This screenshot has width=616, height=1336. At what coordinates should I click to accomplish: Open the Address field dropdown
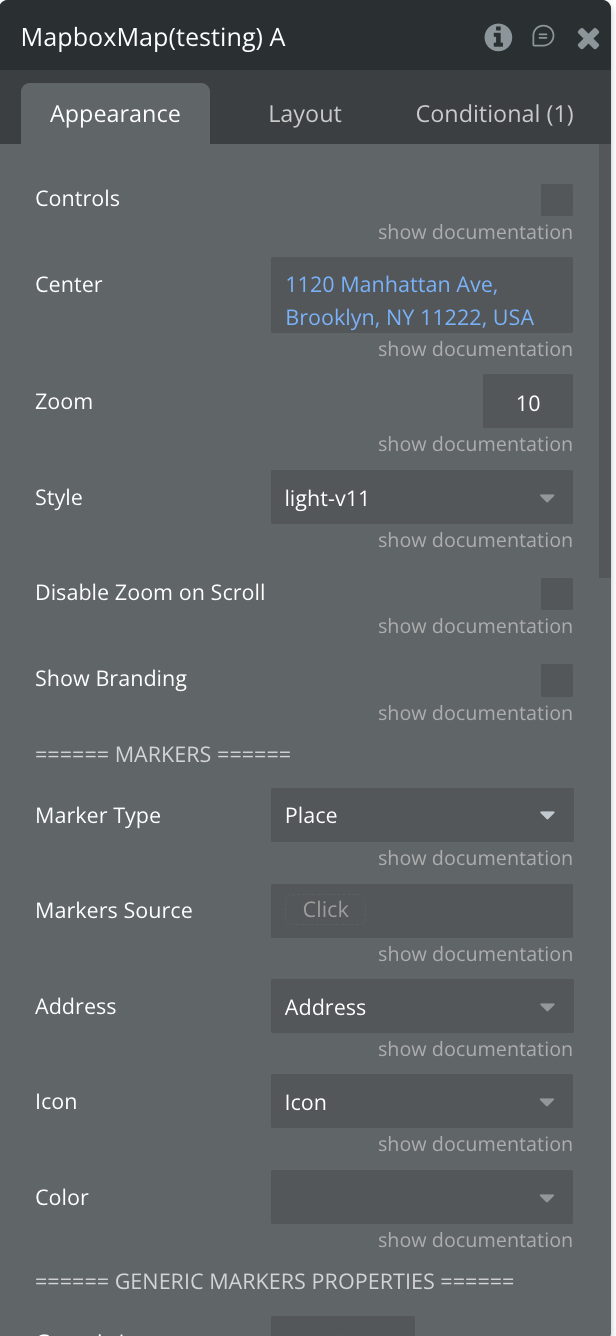421,1007
